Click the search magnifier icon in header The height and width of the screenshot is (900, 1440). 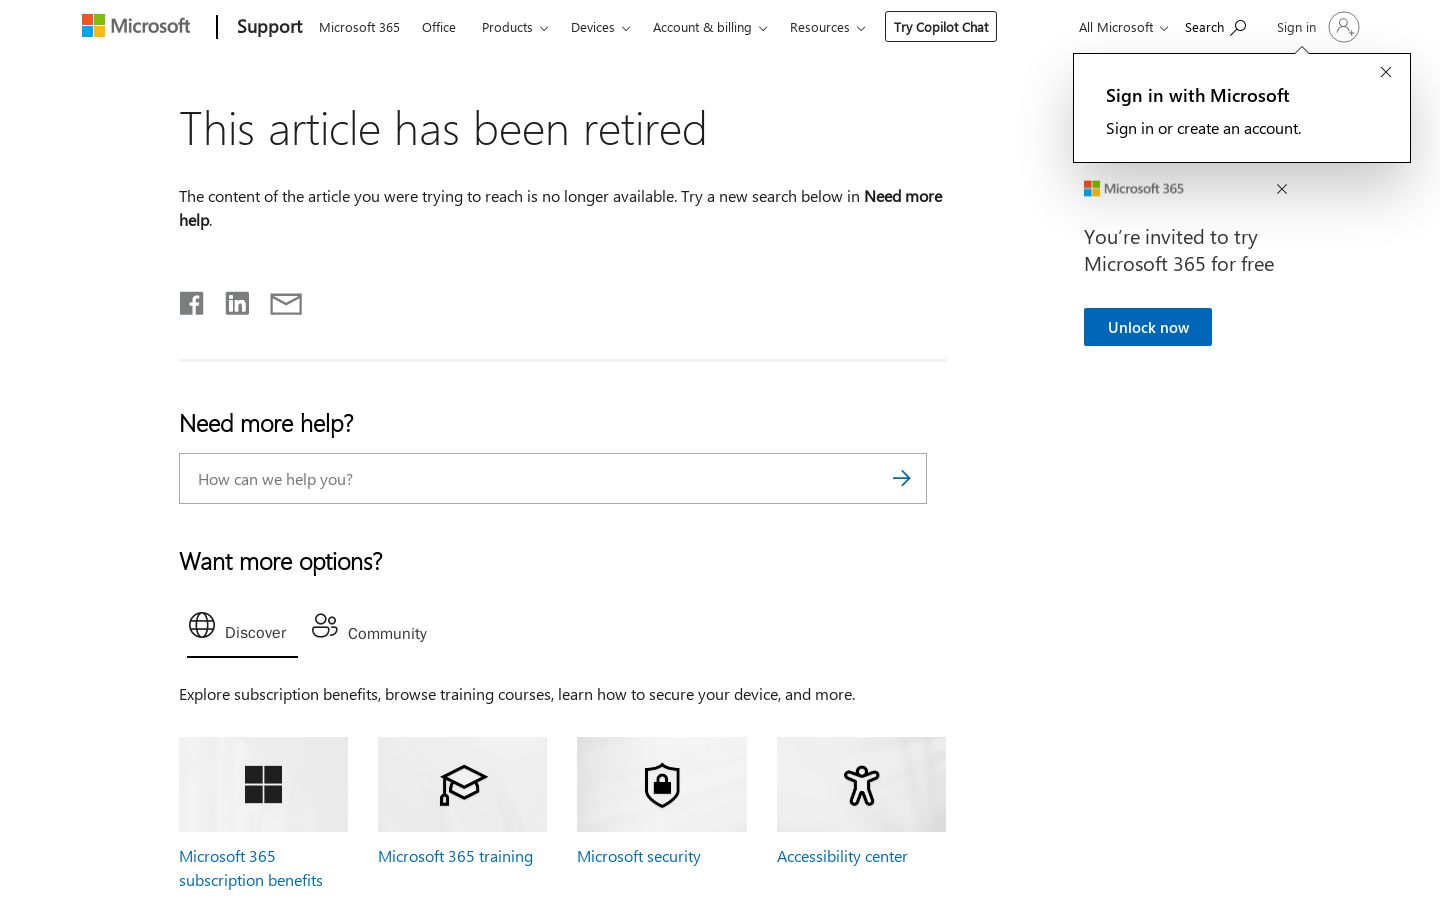[1238, 27]
